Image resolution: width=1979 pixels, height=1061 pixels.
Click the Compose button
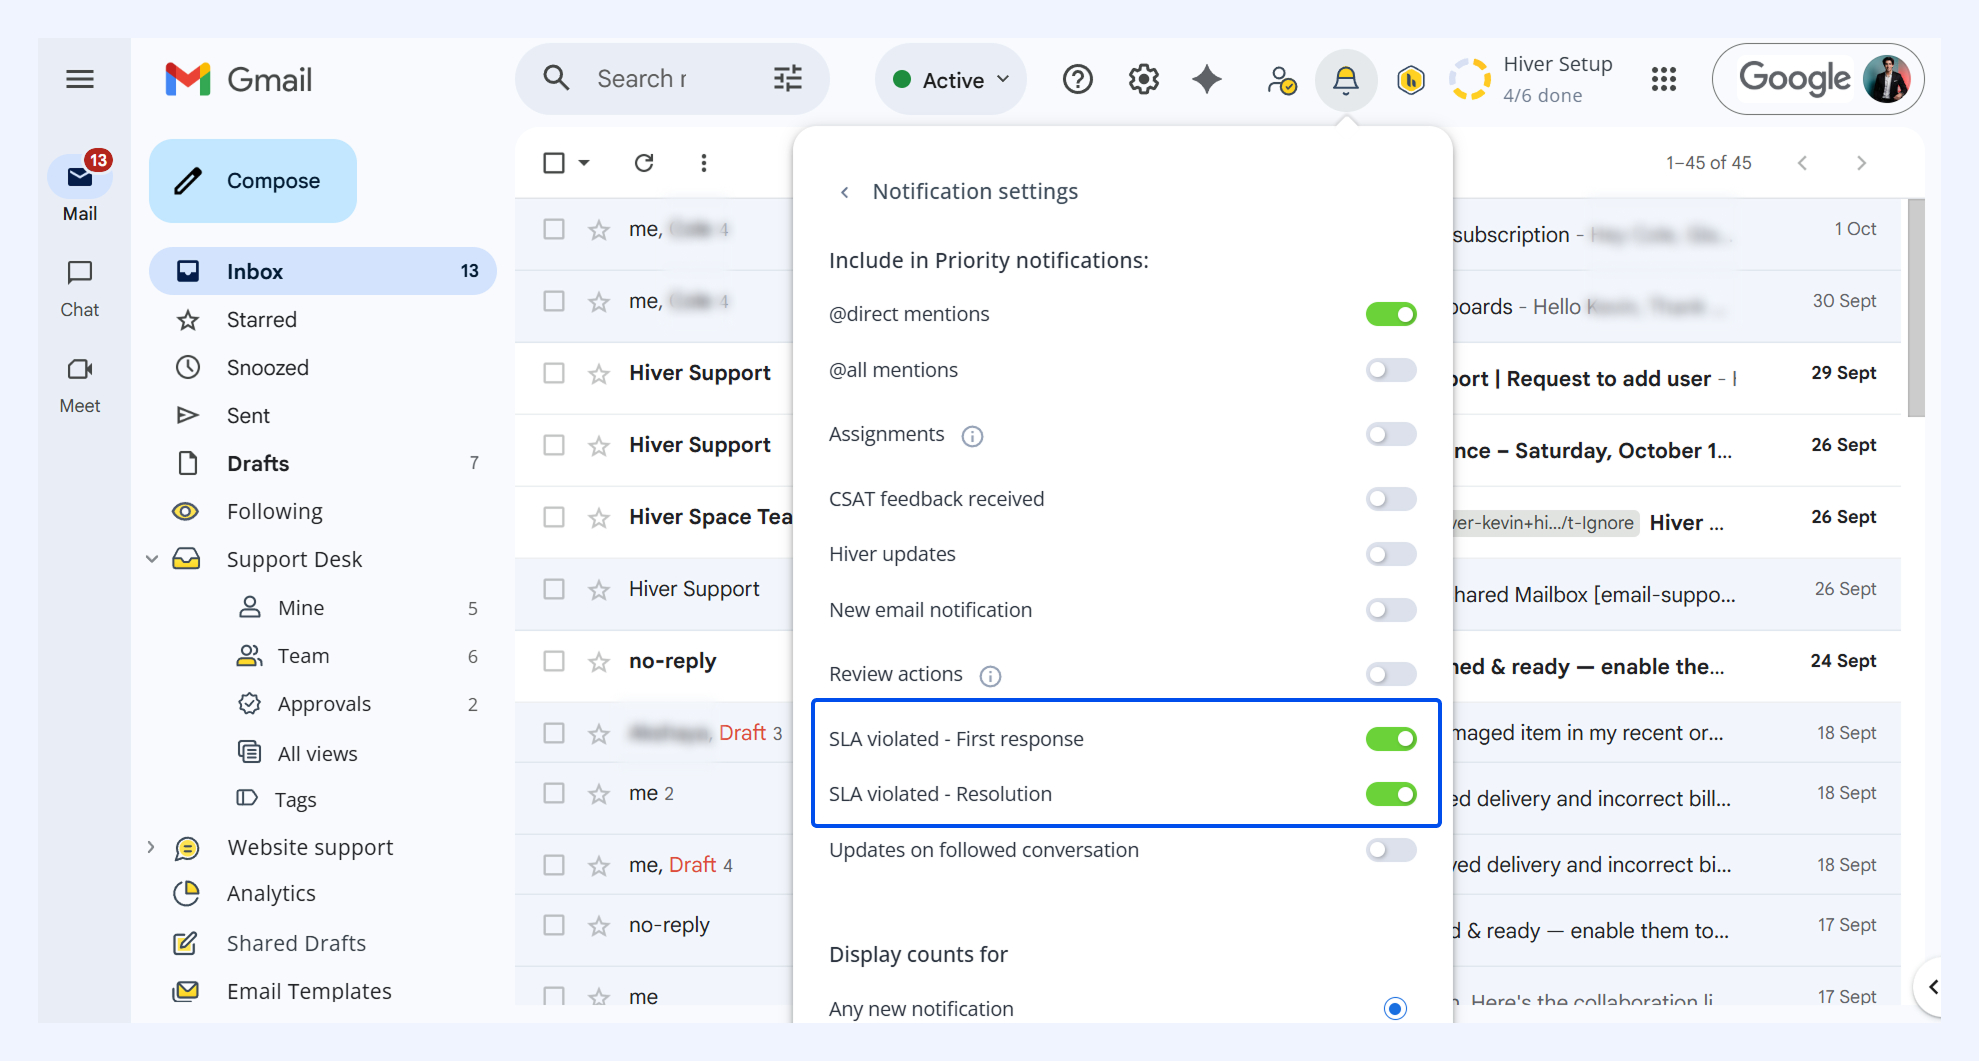253,181
